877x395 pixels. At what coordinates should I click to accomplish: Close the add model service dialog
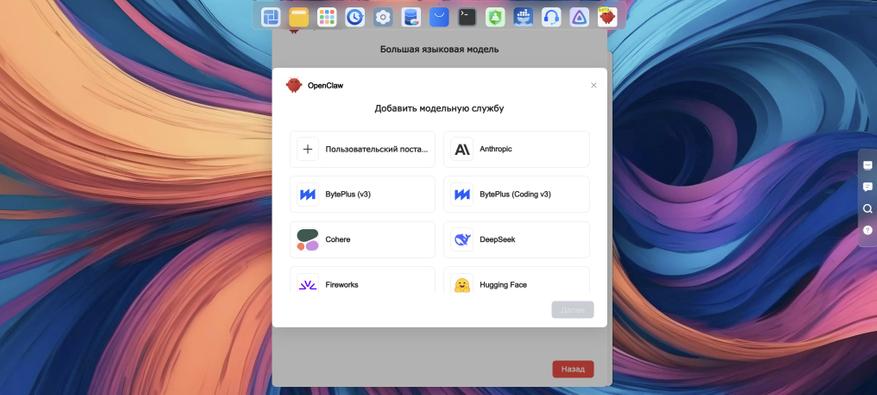point(593,86)
